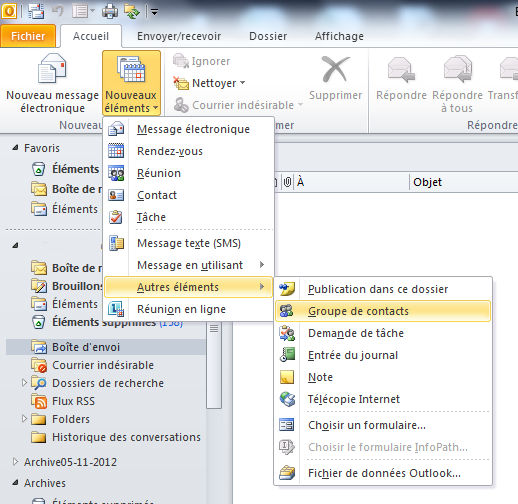Select the Boîte d'envoi folder

click(105, 347)
